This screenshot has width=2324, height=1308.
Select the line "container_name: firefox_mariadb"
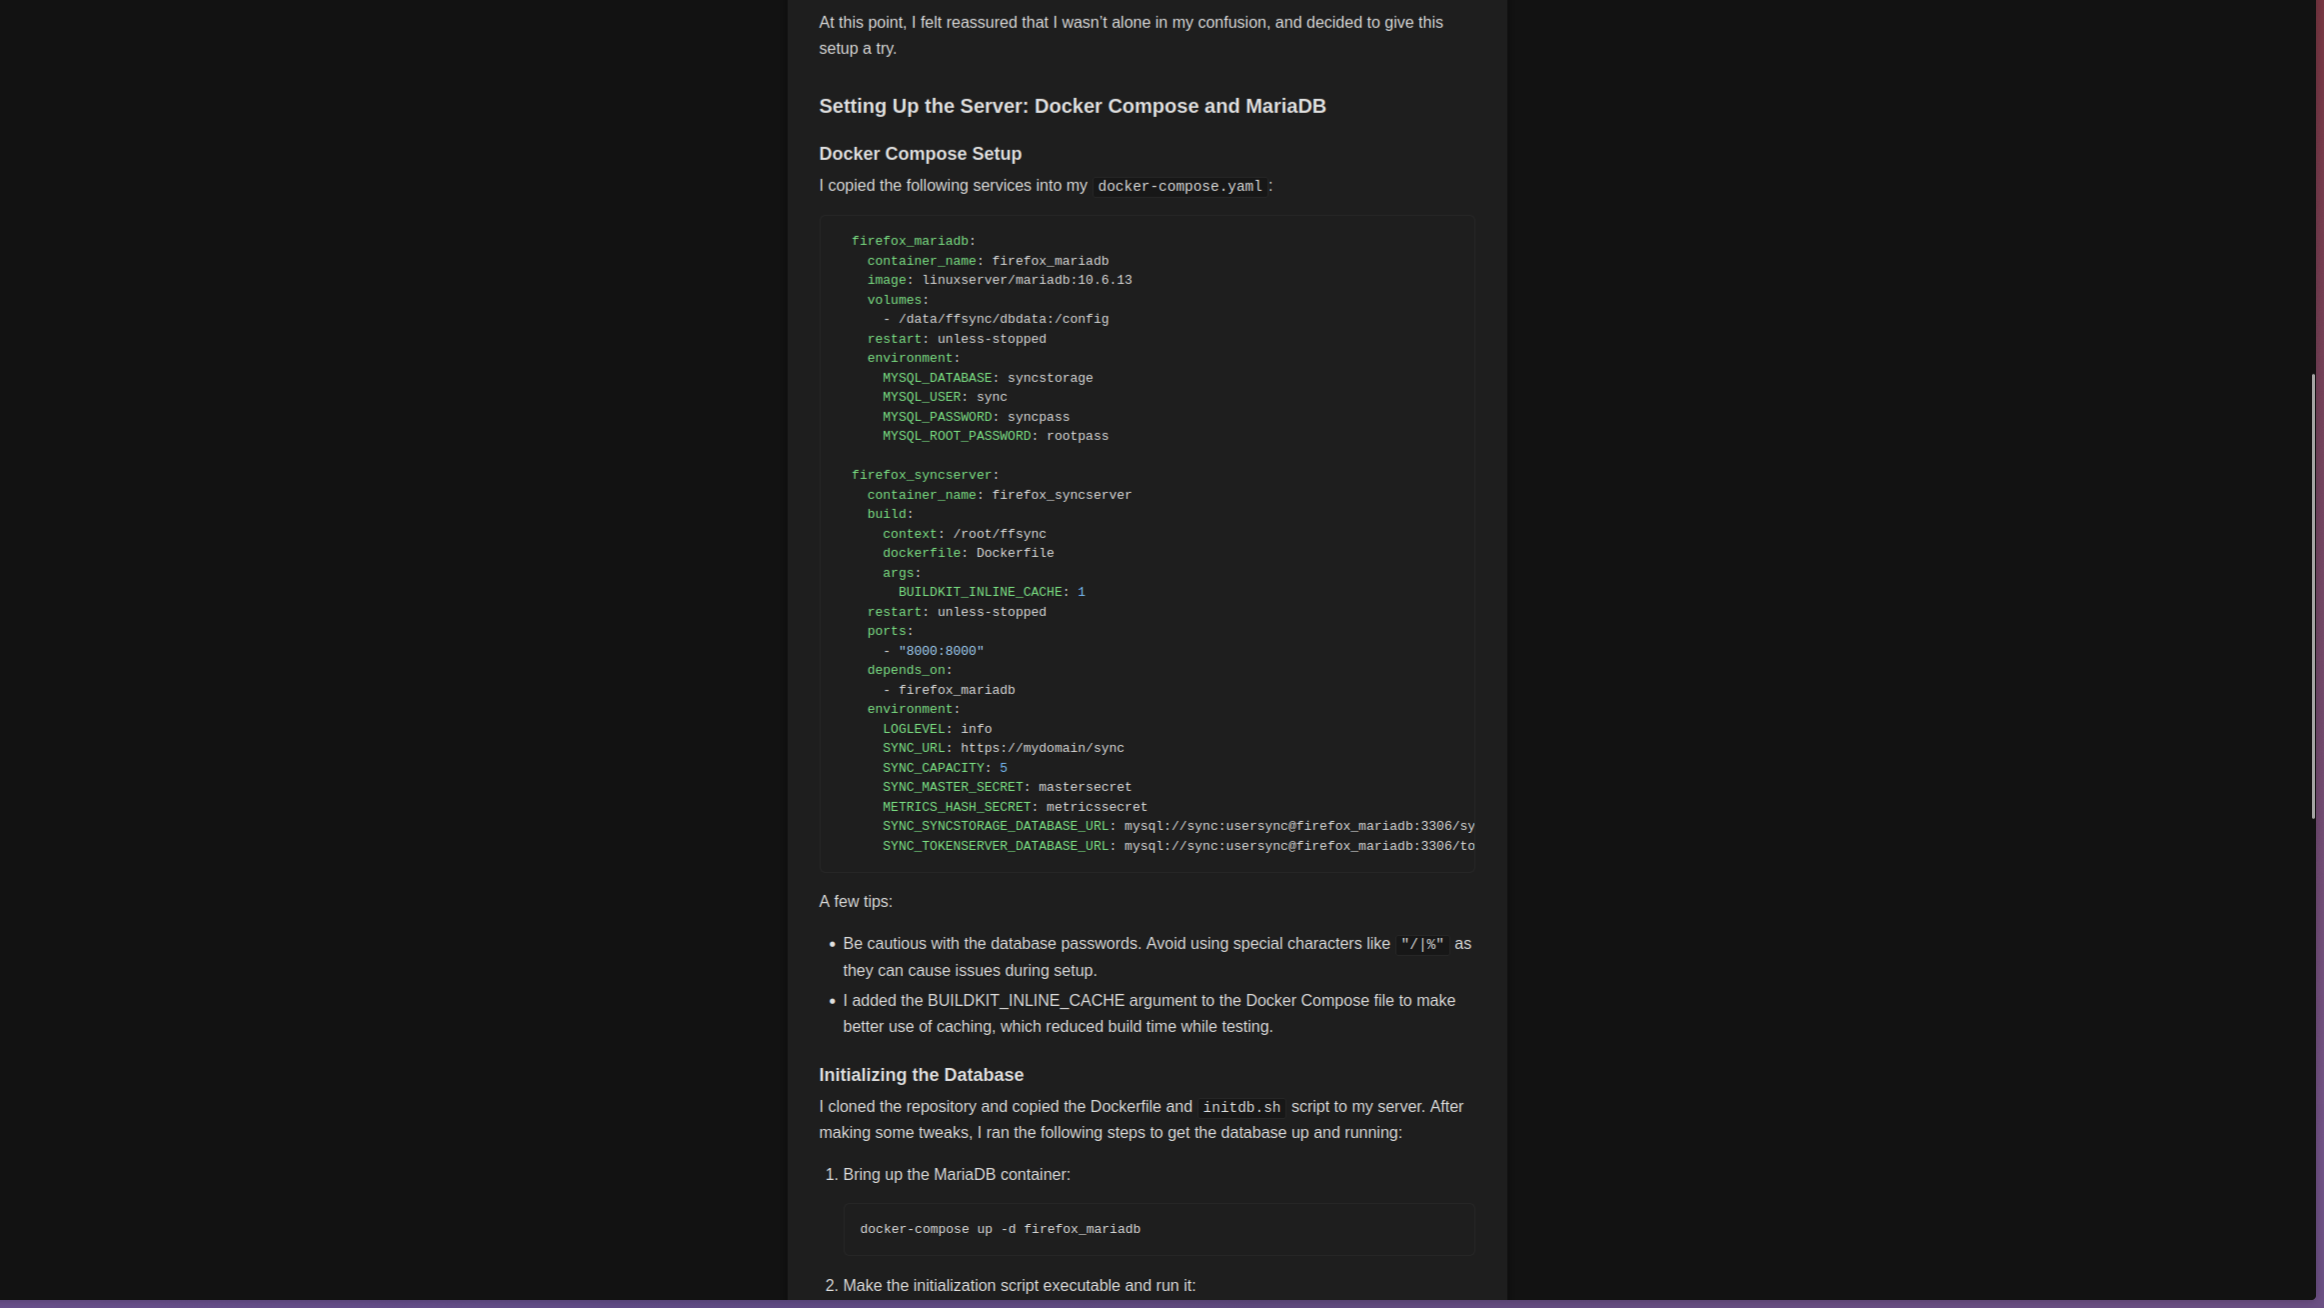coord(988,261)
